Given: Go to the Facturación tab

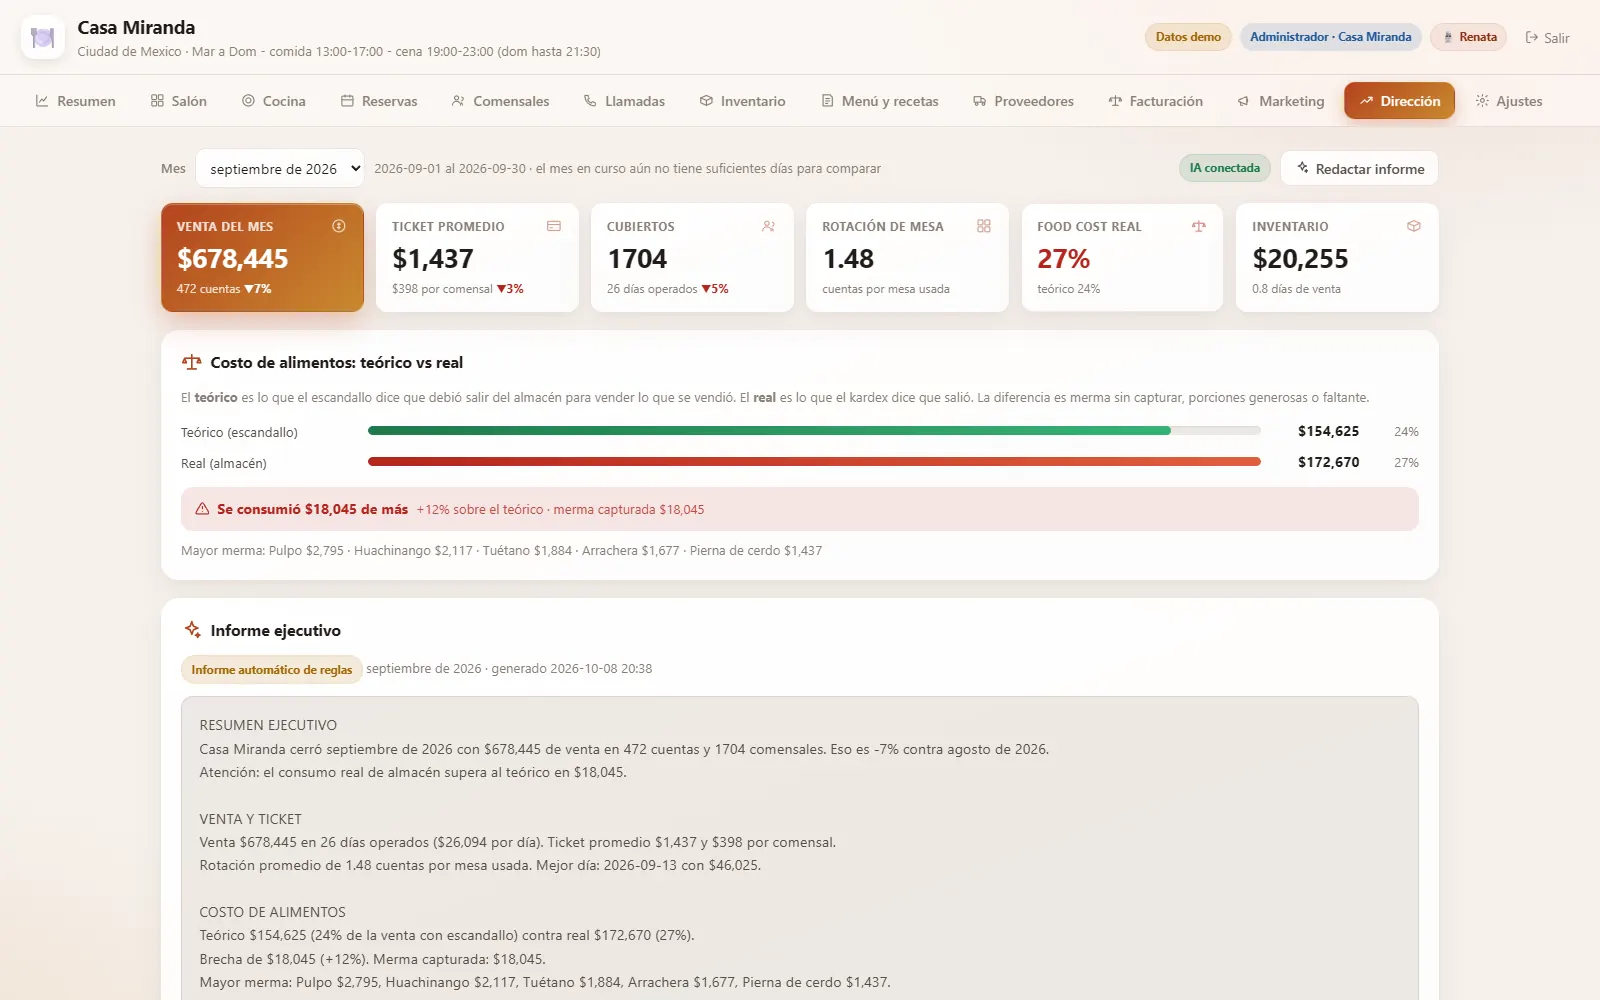Looking at the screenshot, I should point(1155,101).
